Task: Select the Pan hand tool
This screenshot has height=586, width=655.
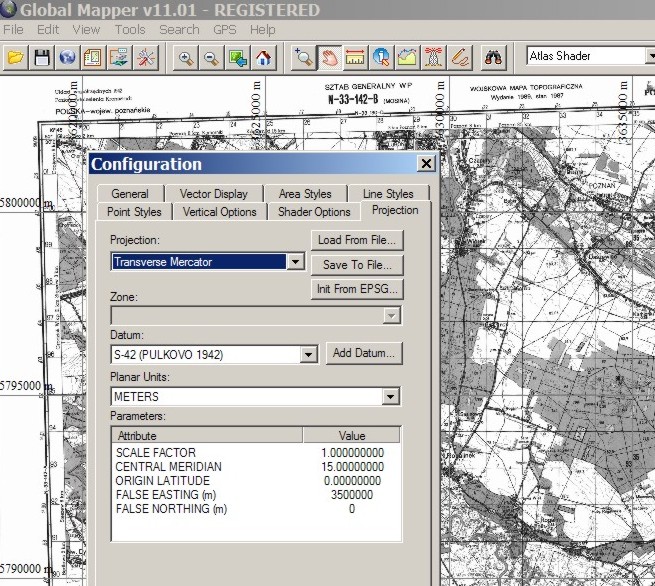Action: pyautogui.click(x=330, y=58)
